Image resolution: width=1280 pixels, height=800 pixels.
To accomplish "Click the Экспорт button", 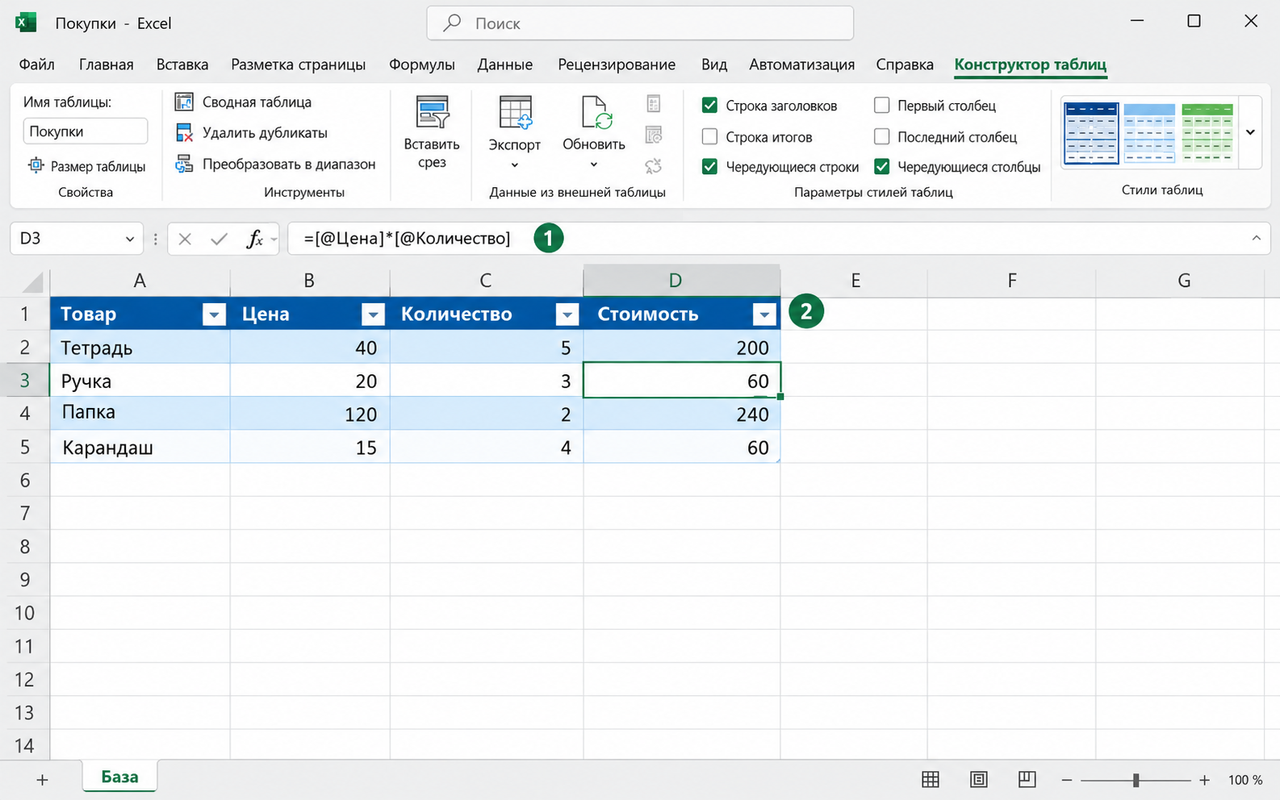I will 515,134.
